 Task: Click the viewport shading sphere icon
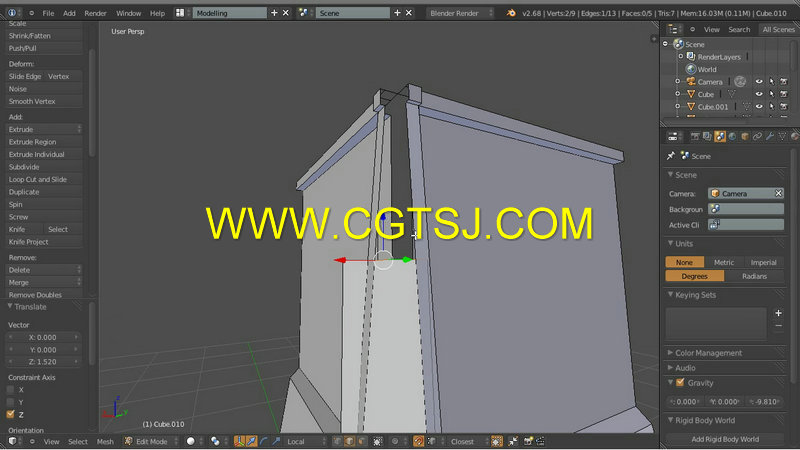click(190, 441)
